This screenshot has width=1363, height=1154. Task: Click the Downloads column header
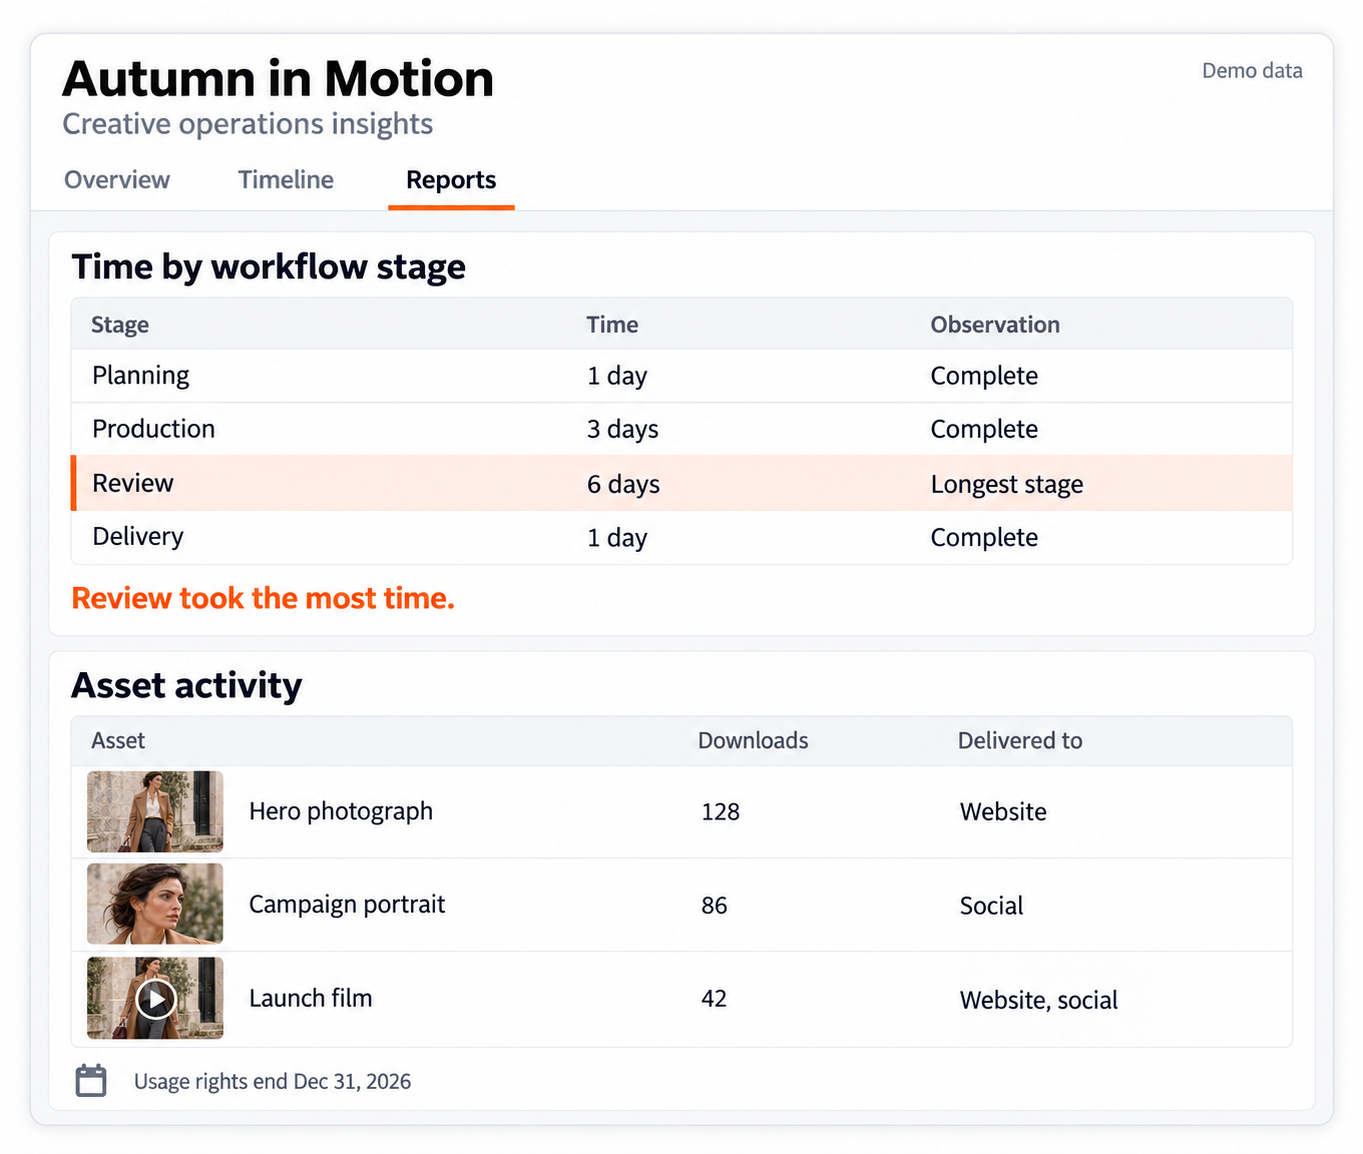pos(753,741)
